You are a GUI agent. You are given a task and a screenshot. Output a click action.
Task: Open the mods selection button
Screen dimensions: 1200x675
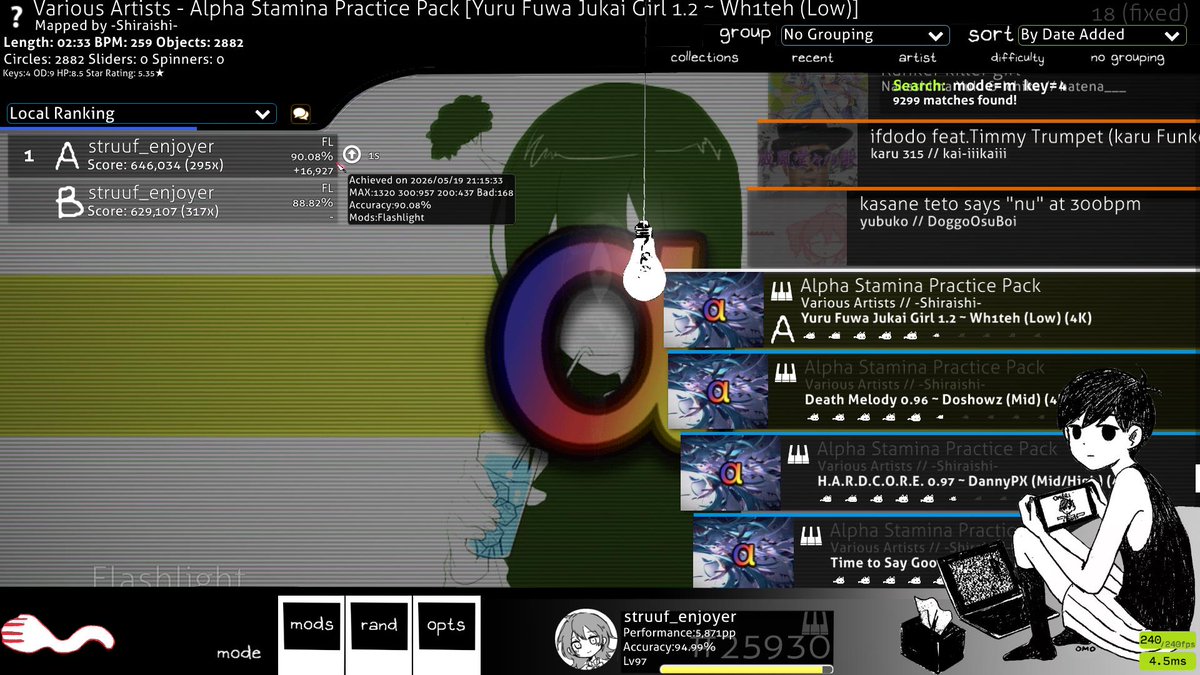(x=311, y=635)
